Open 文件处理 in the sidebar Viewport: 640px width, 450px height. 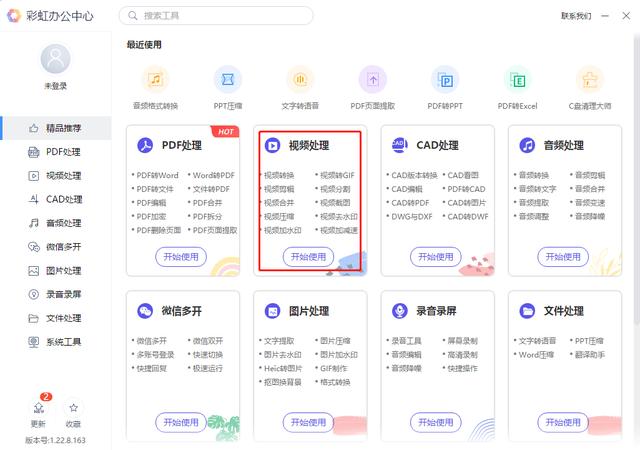56,318
